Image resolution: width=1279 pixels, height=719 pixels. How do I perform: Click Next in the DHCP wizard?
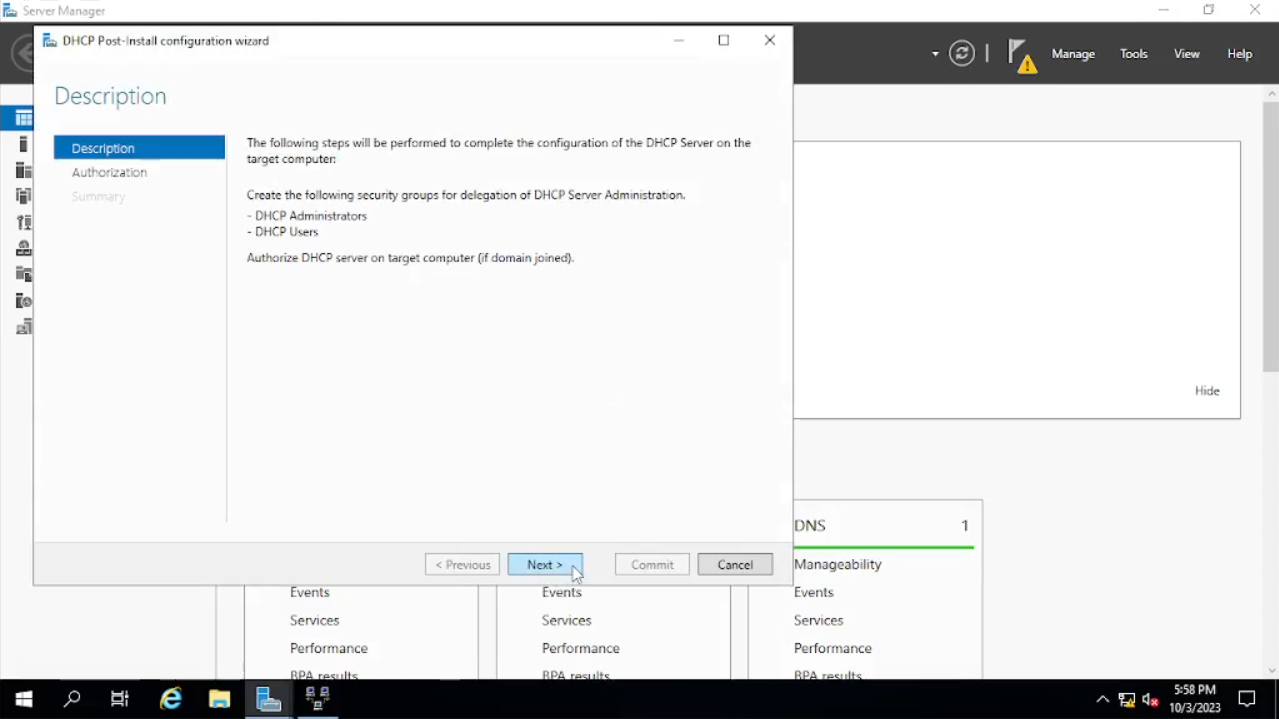[545, 565]
